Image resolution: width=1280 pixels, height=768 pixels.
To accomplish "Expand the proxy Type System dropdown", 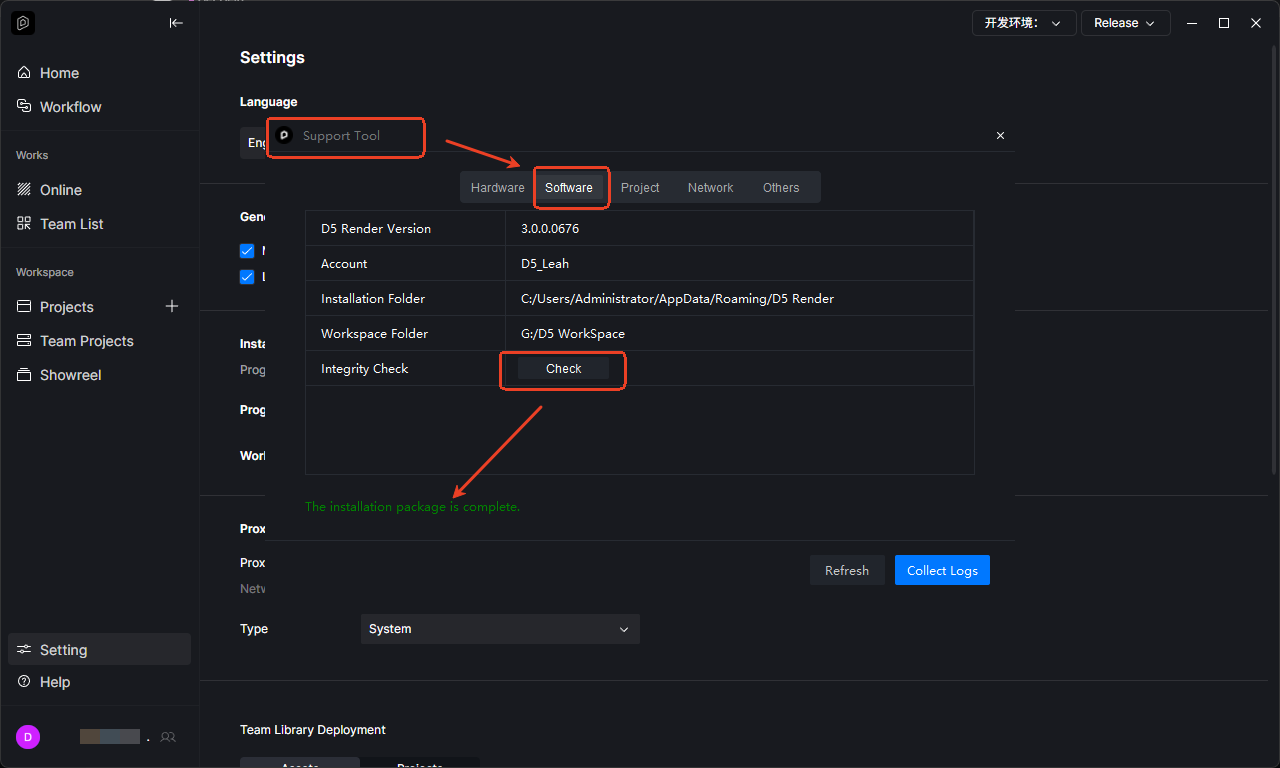I will (499, 629).
